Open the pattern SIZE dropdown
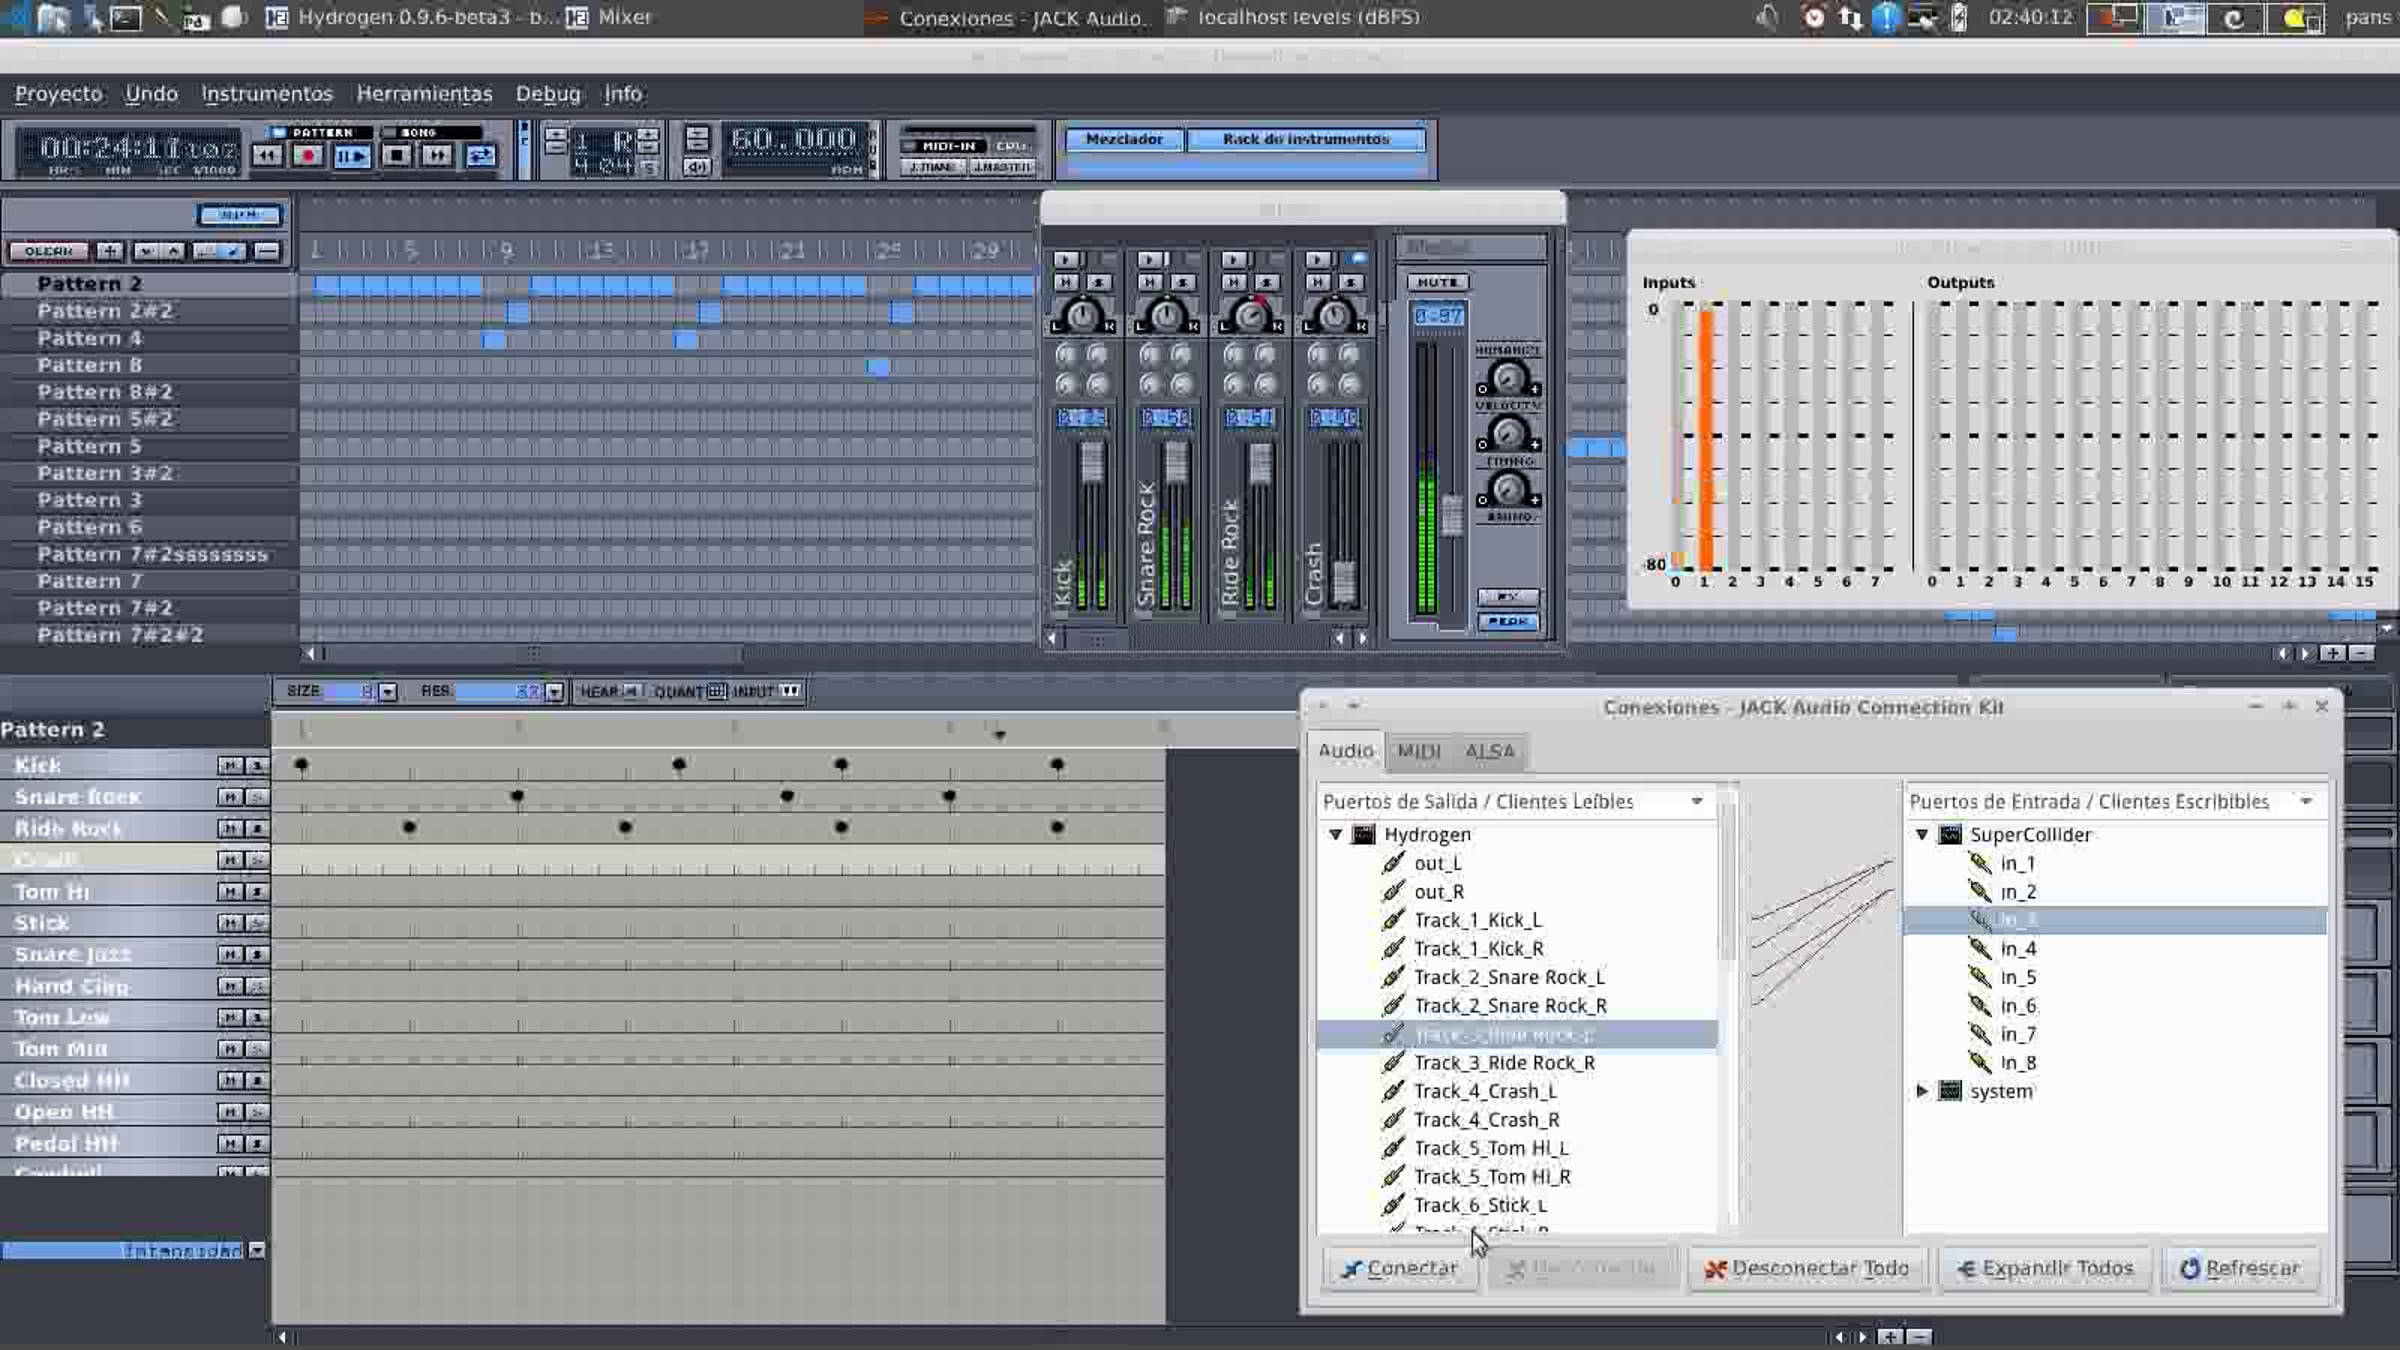2400x1350 pixels. click(x=388, y=692)
